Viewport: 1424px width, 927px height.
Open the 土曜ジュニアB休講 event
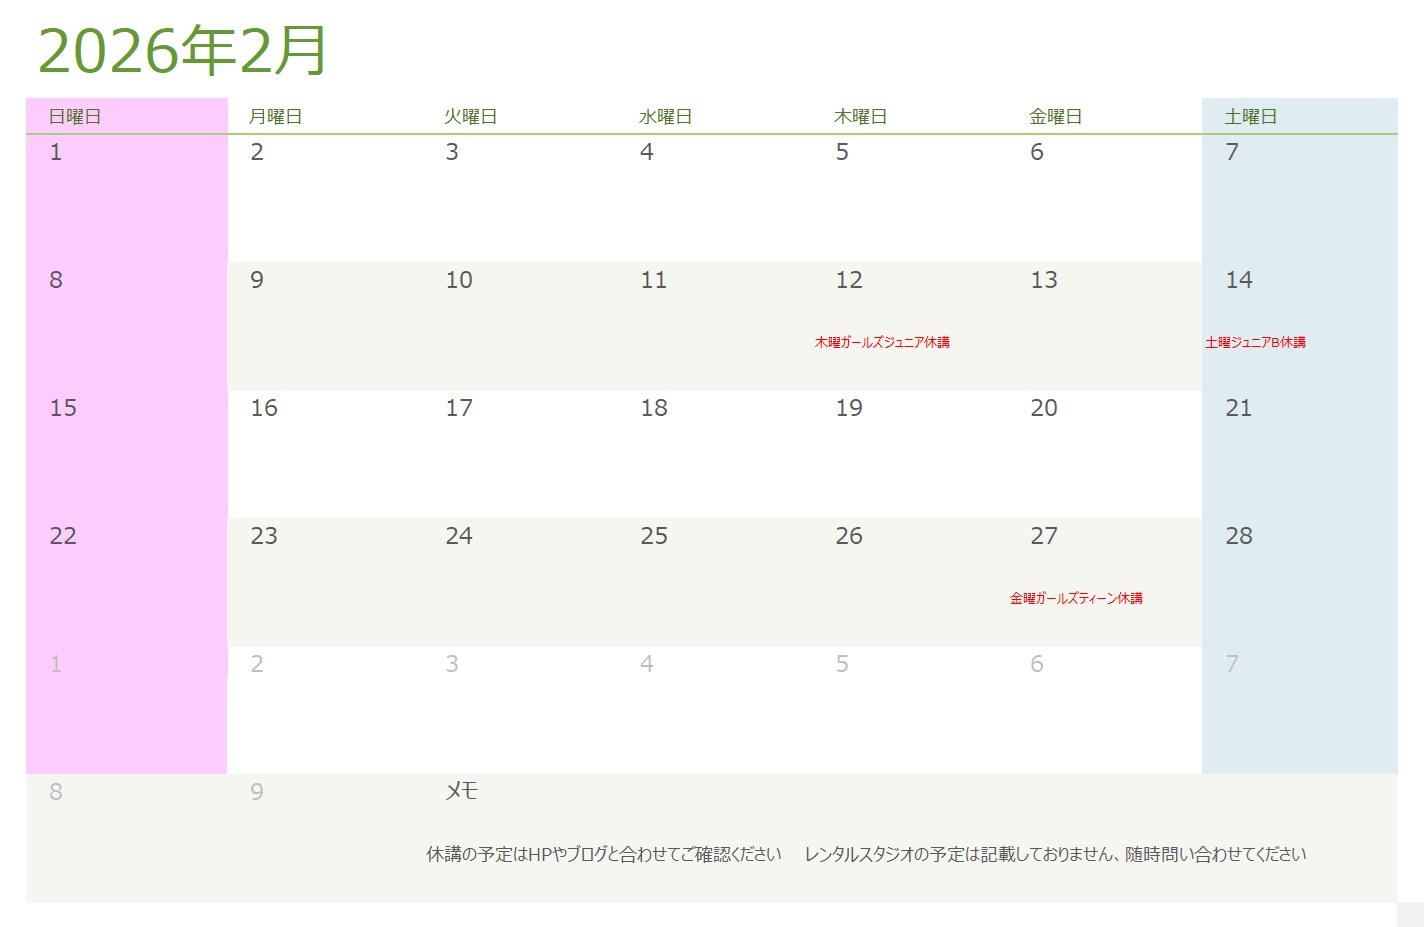point(1255,342)
